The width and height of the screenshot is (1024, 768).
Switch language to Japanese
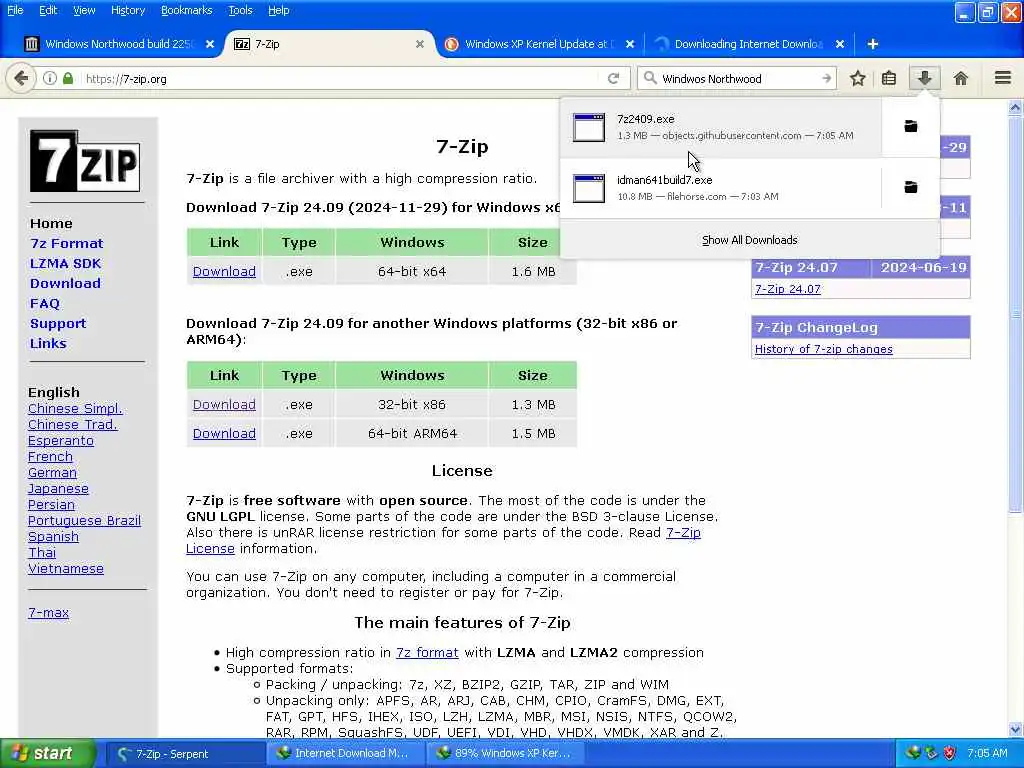pos(58,488)
